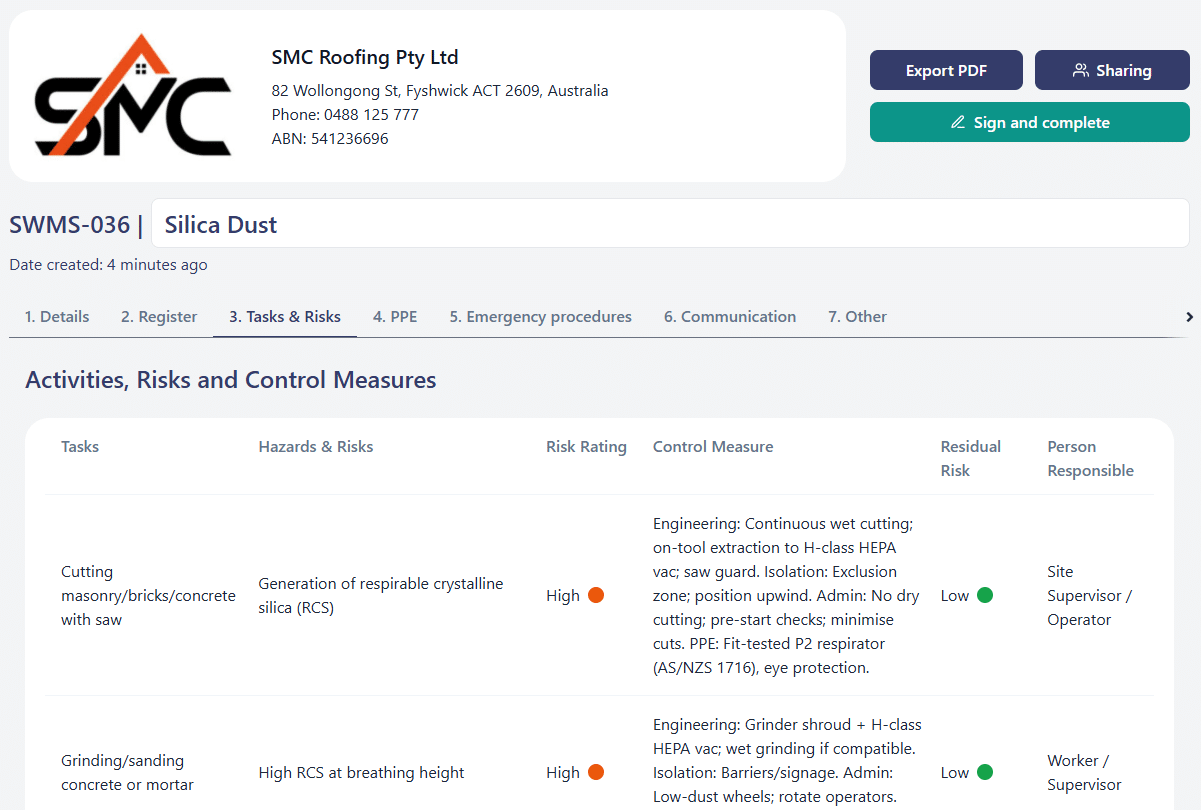Select the 3. Tasks & Risks tab
This screenshot has height=810, width=1201.
tap(285, 317)
